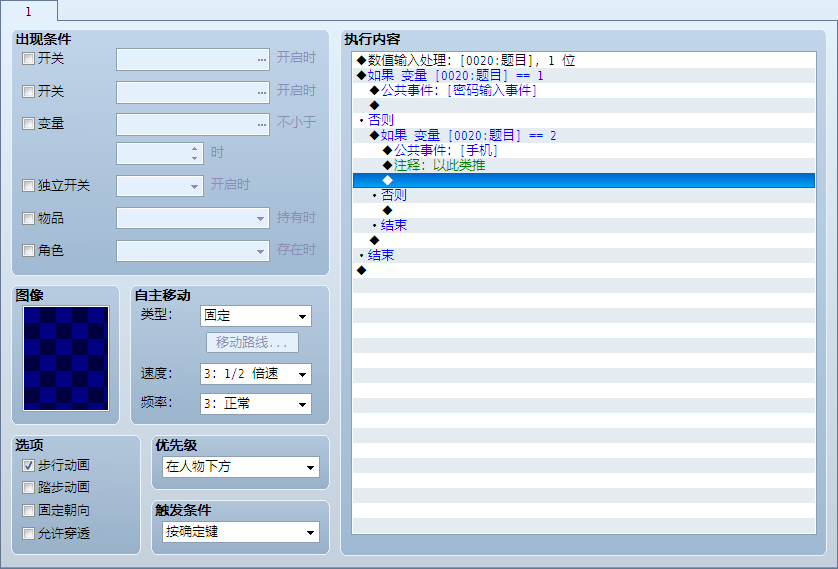The image size is (838, 569).
Task: Uncheck the 步行动画 option
Action: (28, 465)
